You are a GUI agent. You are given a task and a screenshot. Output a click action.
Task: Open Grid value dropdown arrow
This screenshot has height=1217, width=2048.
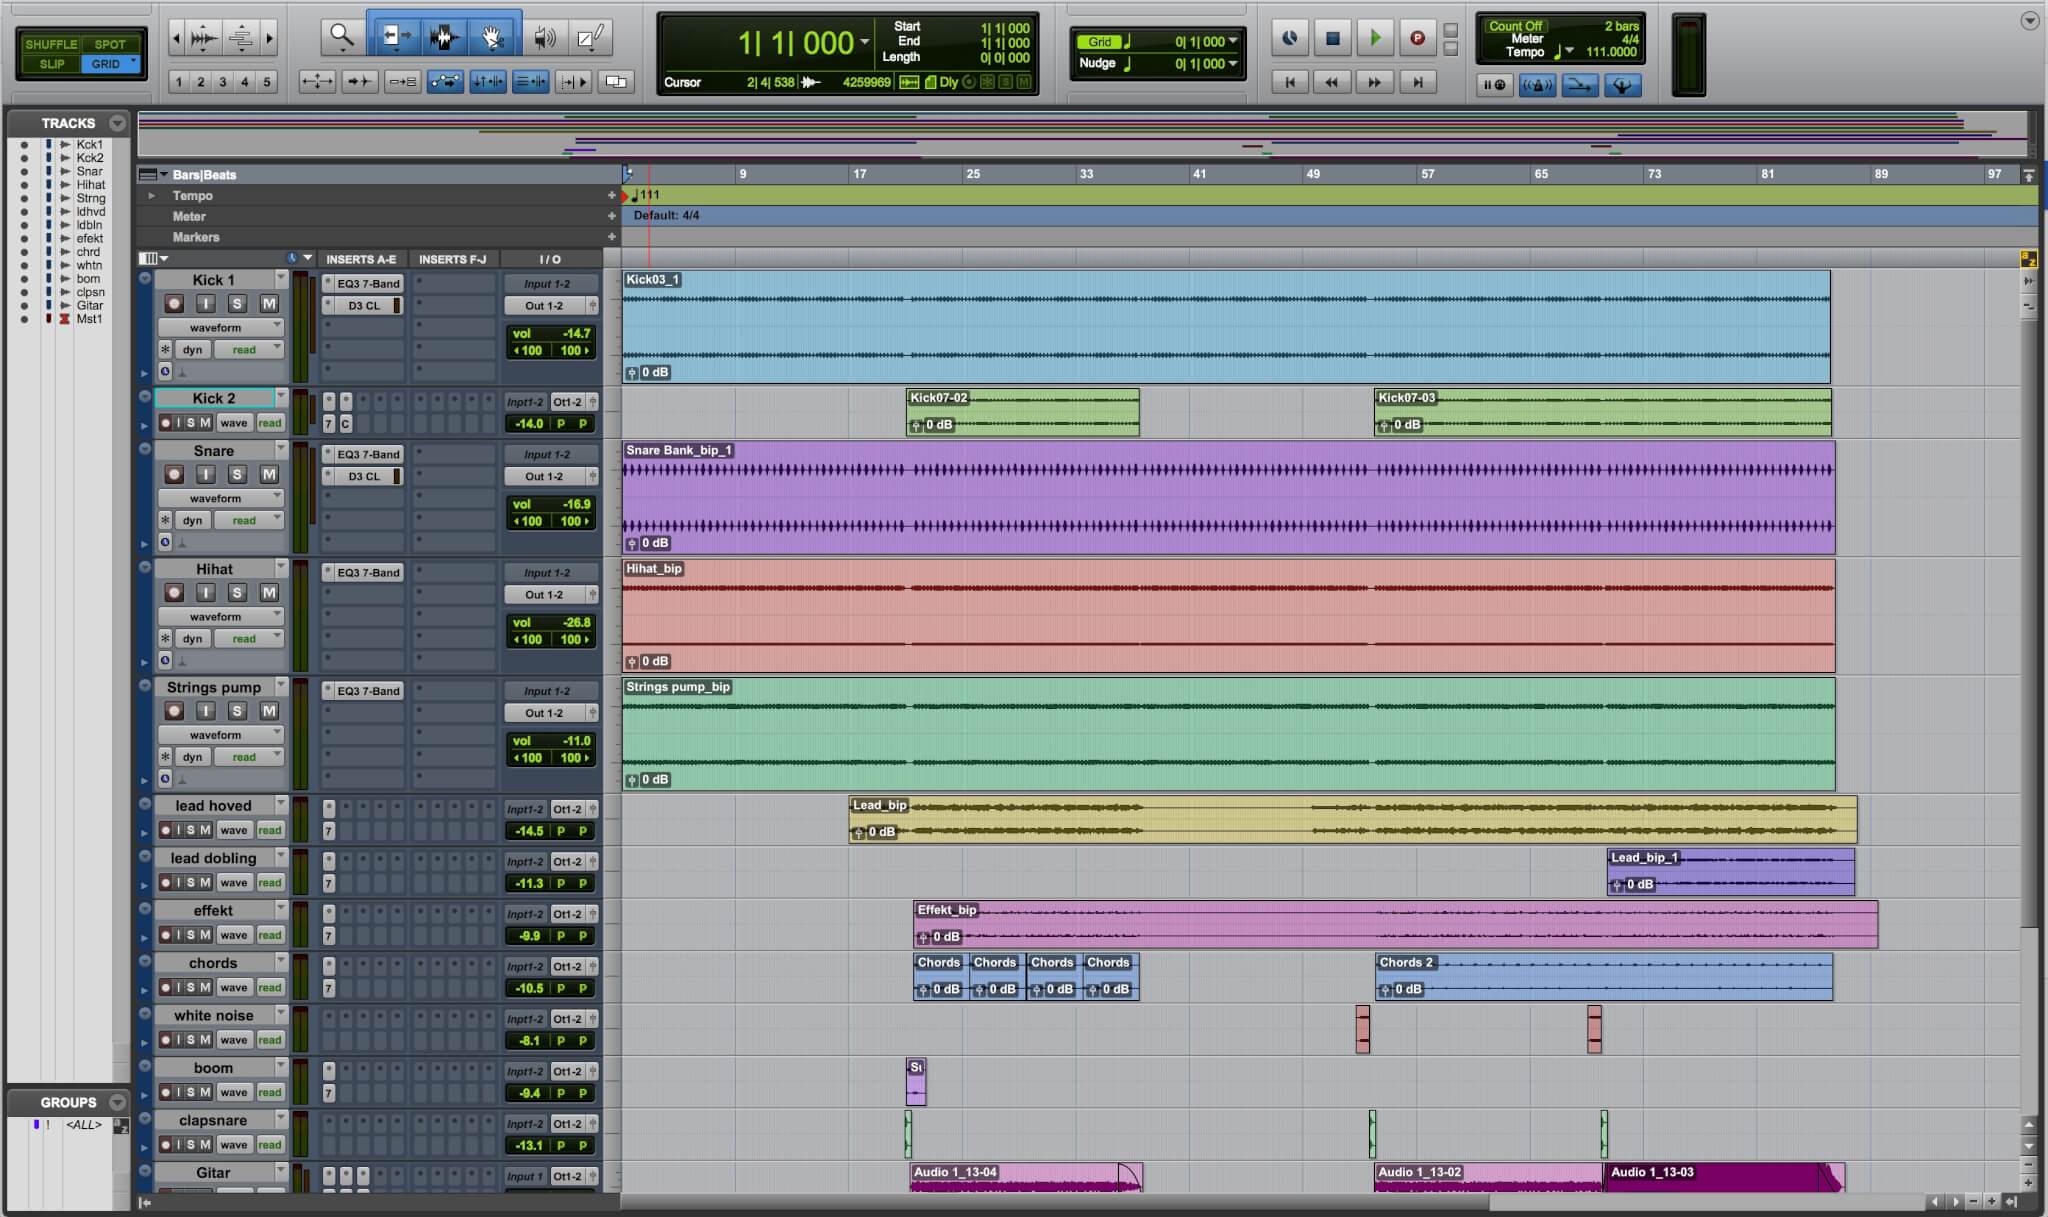[x=1233, y=41]
